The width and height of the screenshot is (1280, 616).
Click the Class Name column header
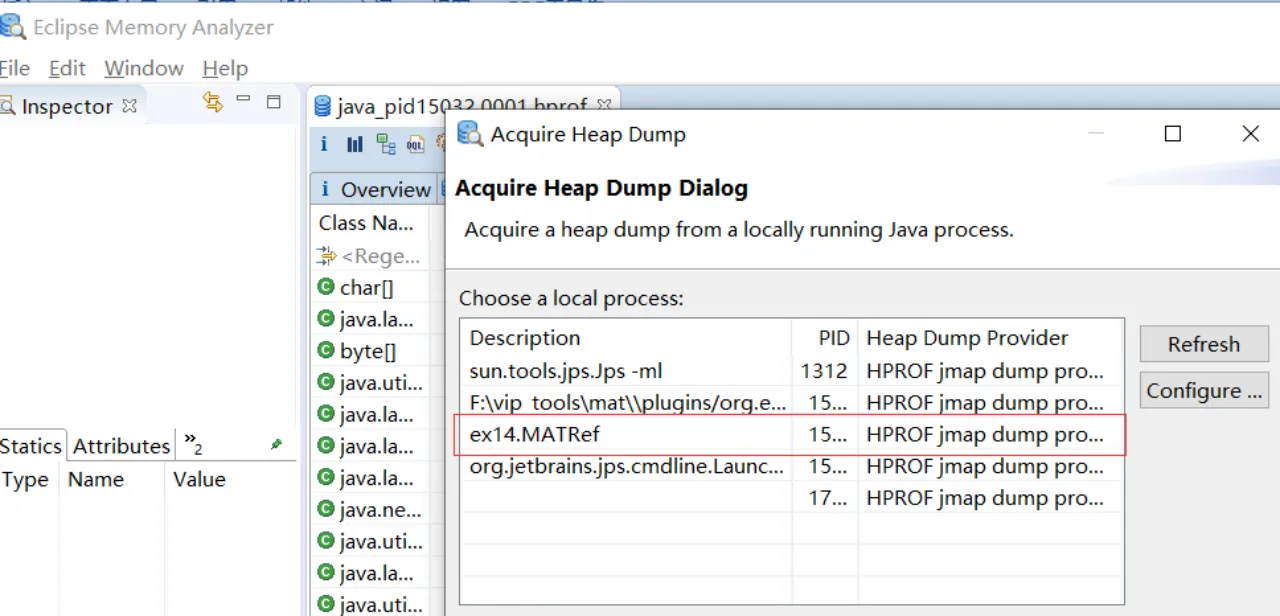click(369, 223)
